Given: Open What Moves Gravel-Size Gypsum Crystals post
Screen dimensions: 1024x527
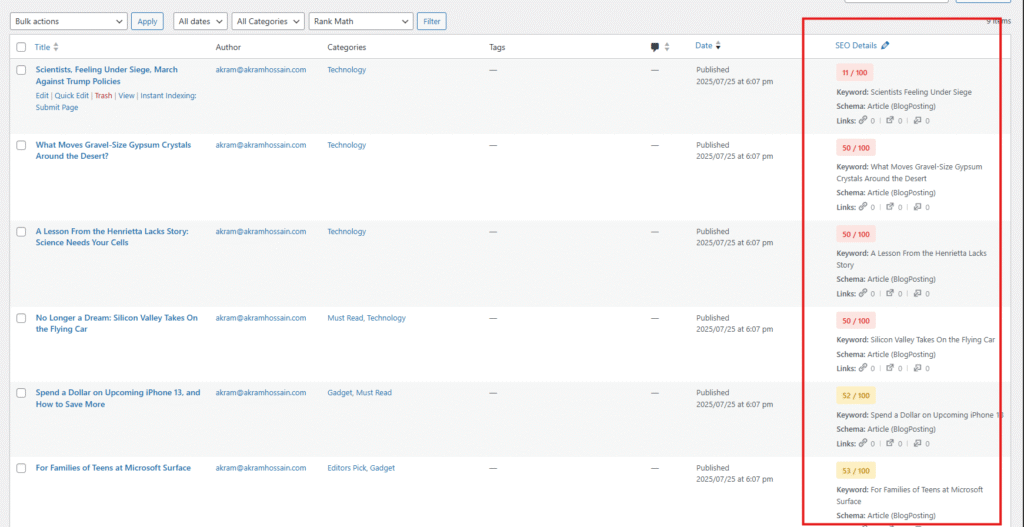Looking at the screenshot, I should pyautogui.click(x=113, y=151).
